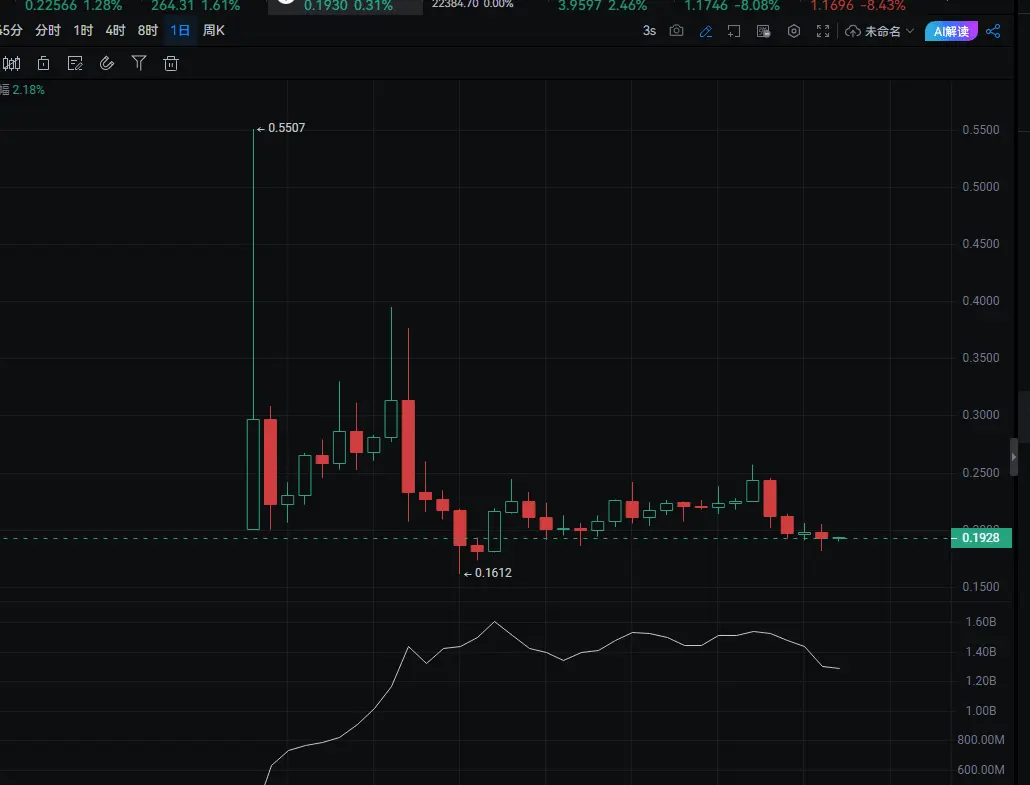
Task: Click the 0.1930 0.31% ticker item
Action: [x=348, y=6]
